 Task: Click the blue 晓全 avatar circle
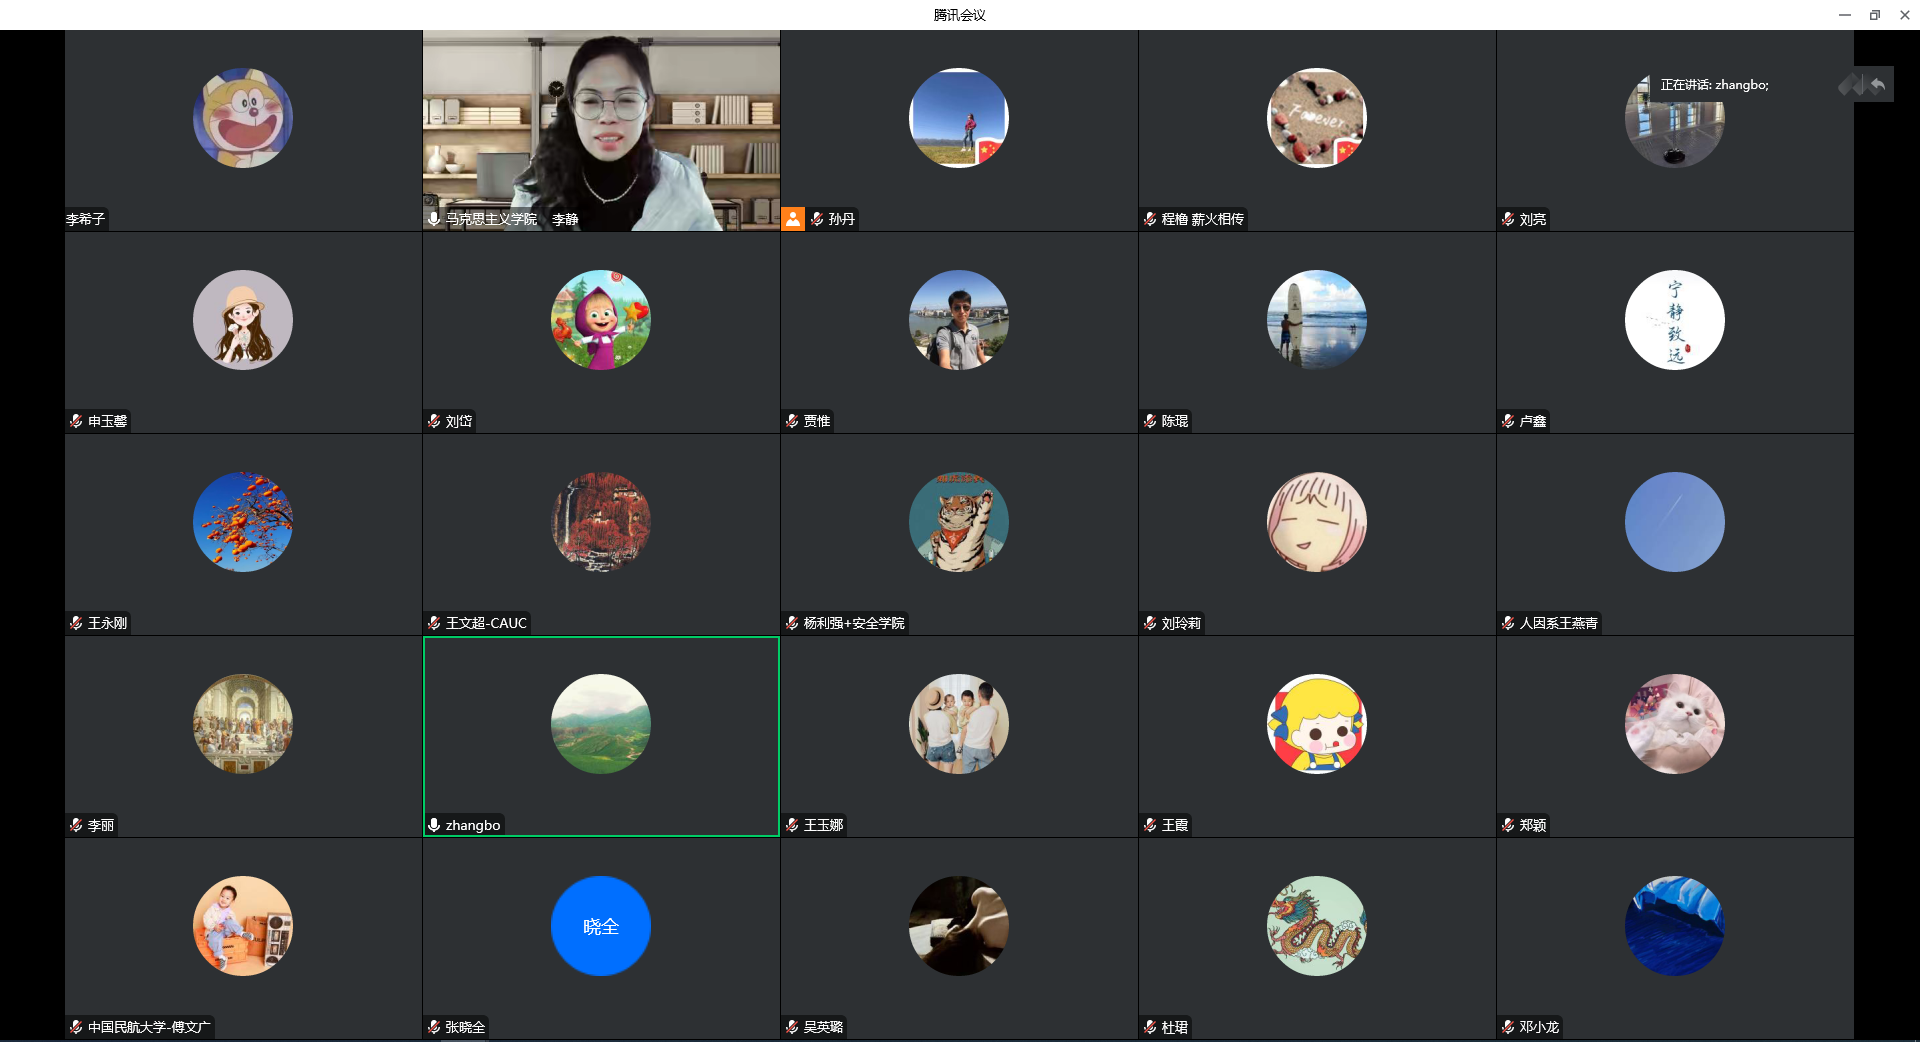[601, 926]
